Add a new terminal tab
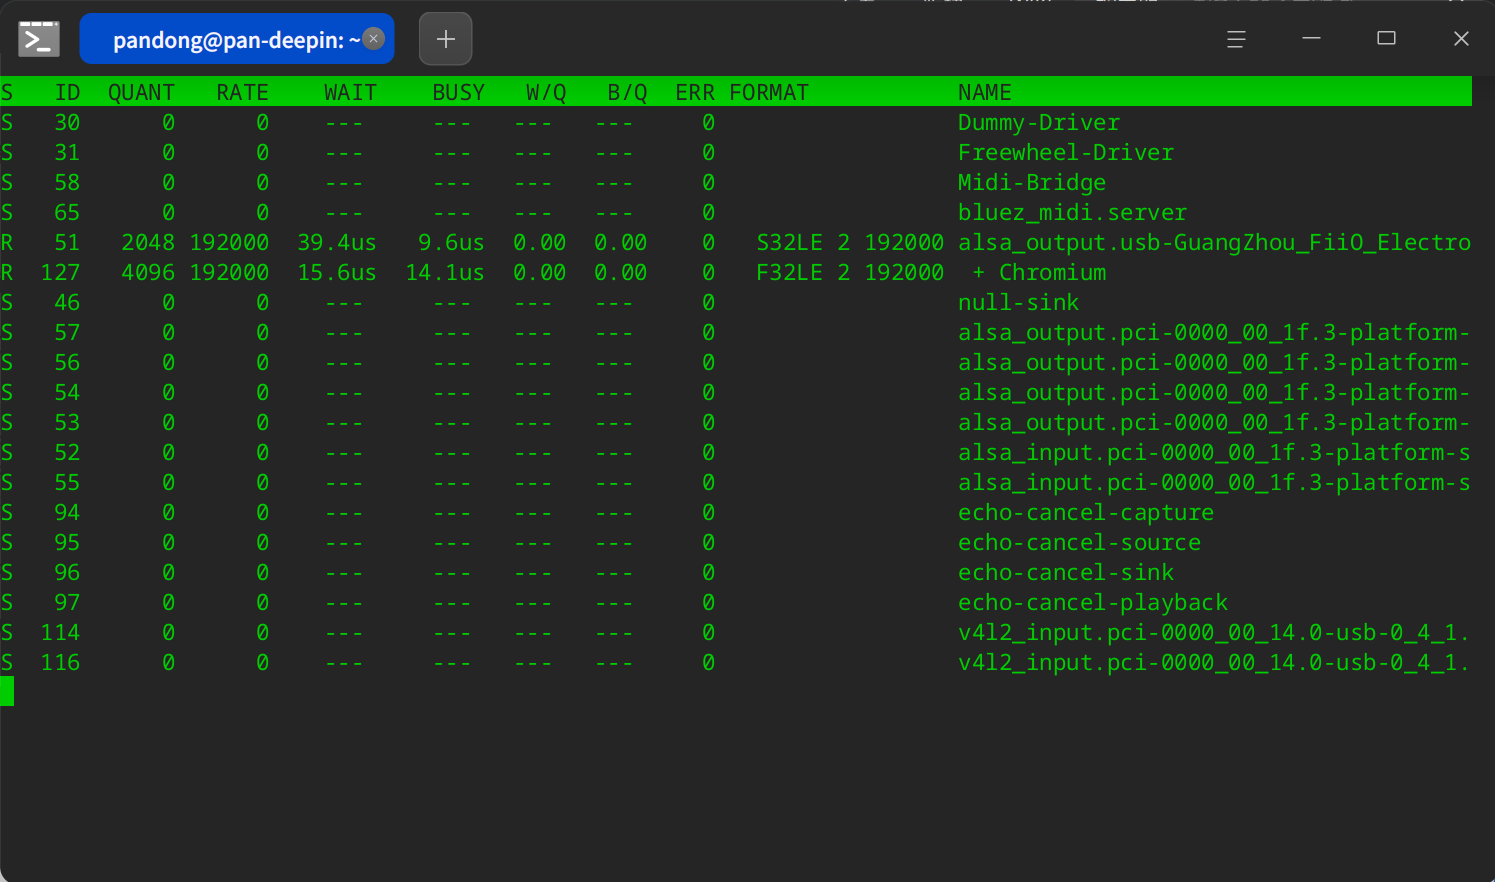Screen dimensions: 1495x882 (445, 39)
